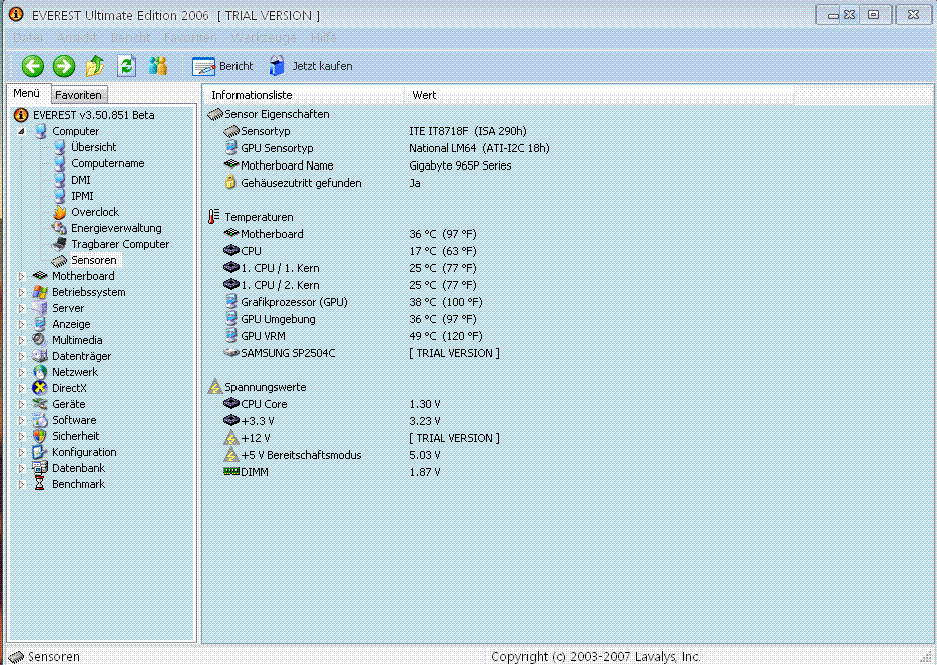This screenshot has height=665, width=937.
Task: Click the Anzeige monitor icon in the tree
Action: (40, 324)
